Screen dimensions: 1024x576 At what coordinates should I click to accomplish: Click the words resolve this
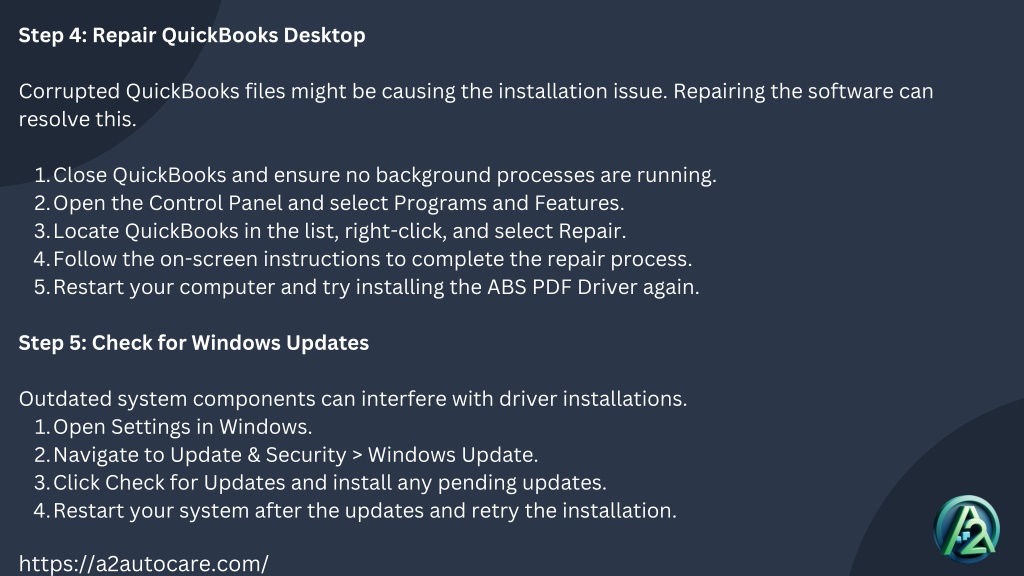click(77, 120)
